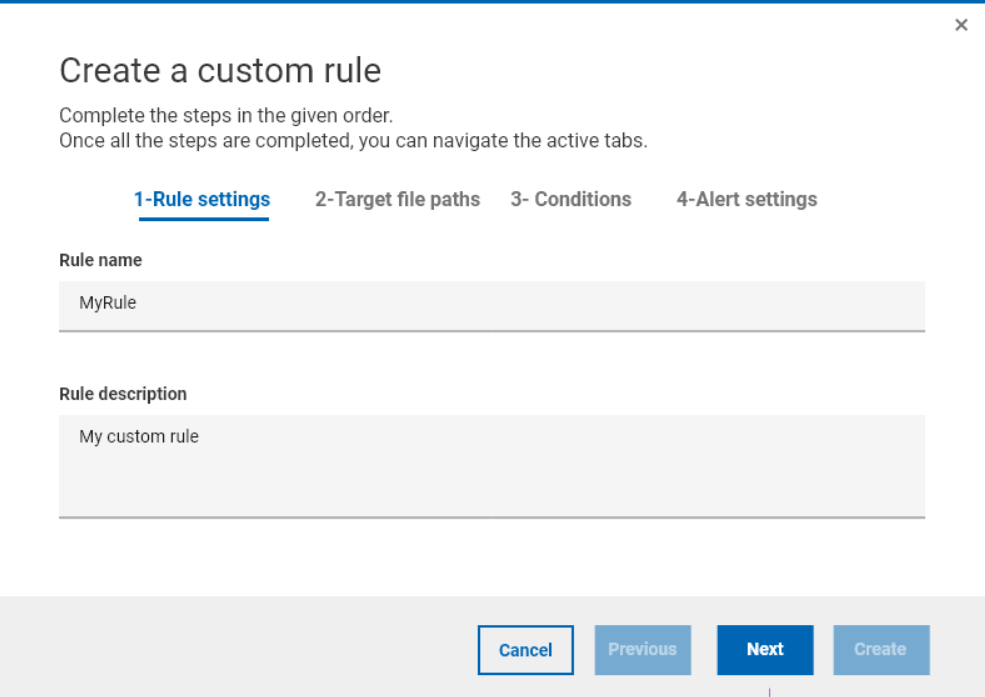Click the "Rule name" field label

101,260
